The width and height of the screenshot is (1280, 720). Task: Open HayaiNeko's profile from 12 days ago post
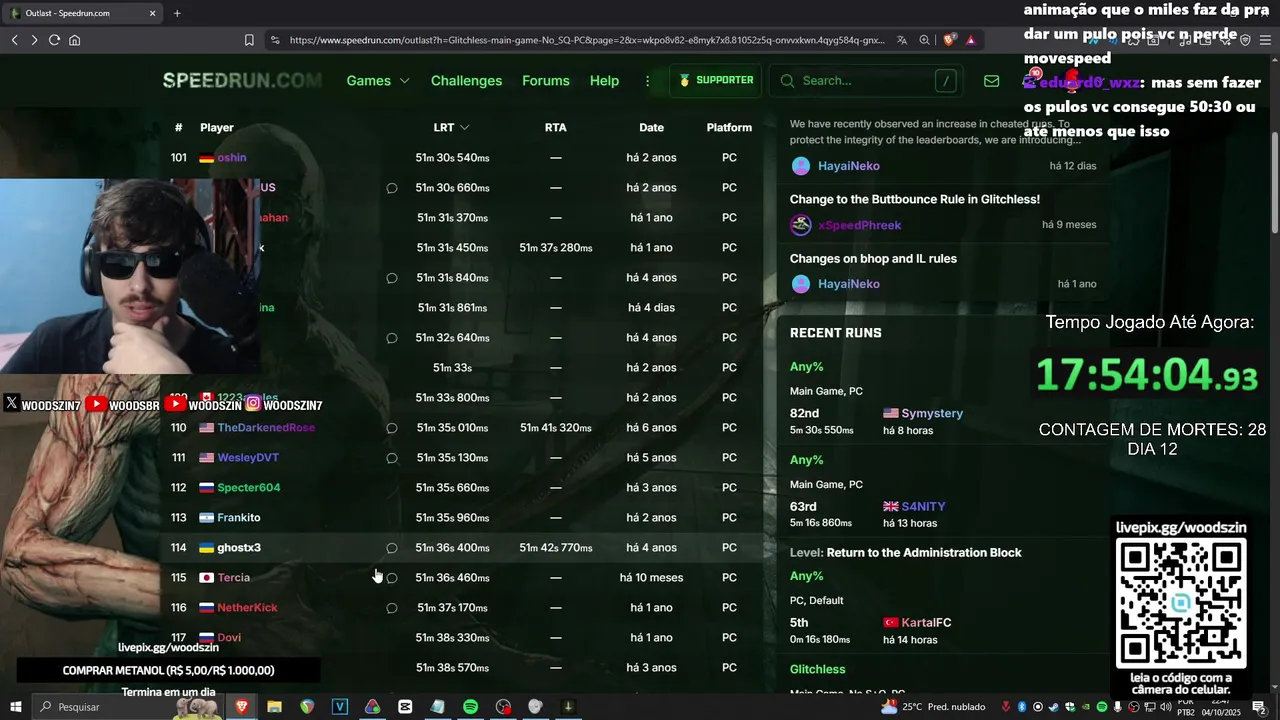[848, 166]
